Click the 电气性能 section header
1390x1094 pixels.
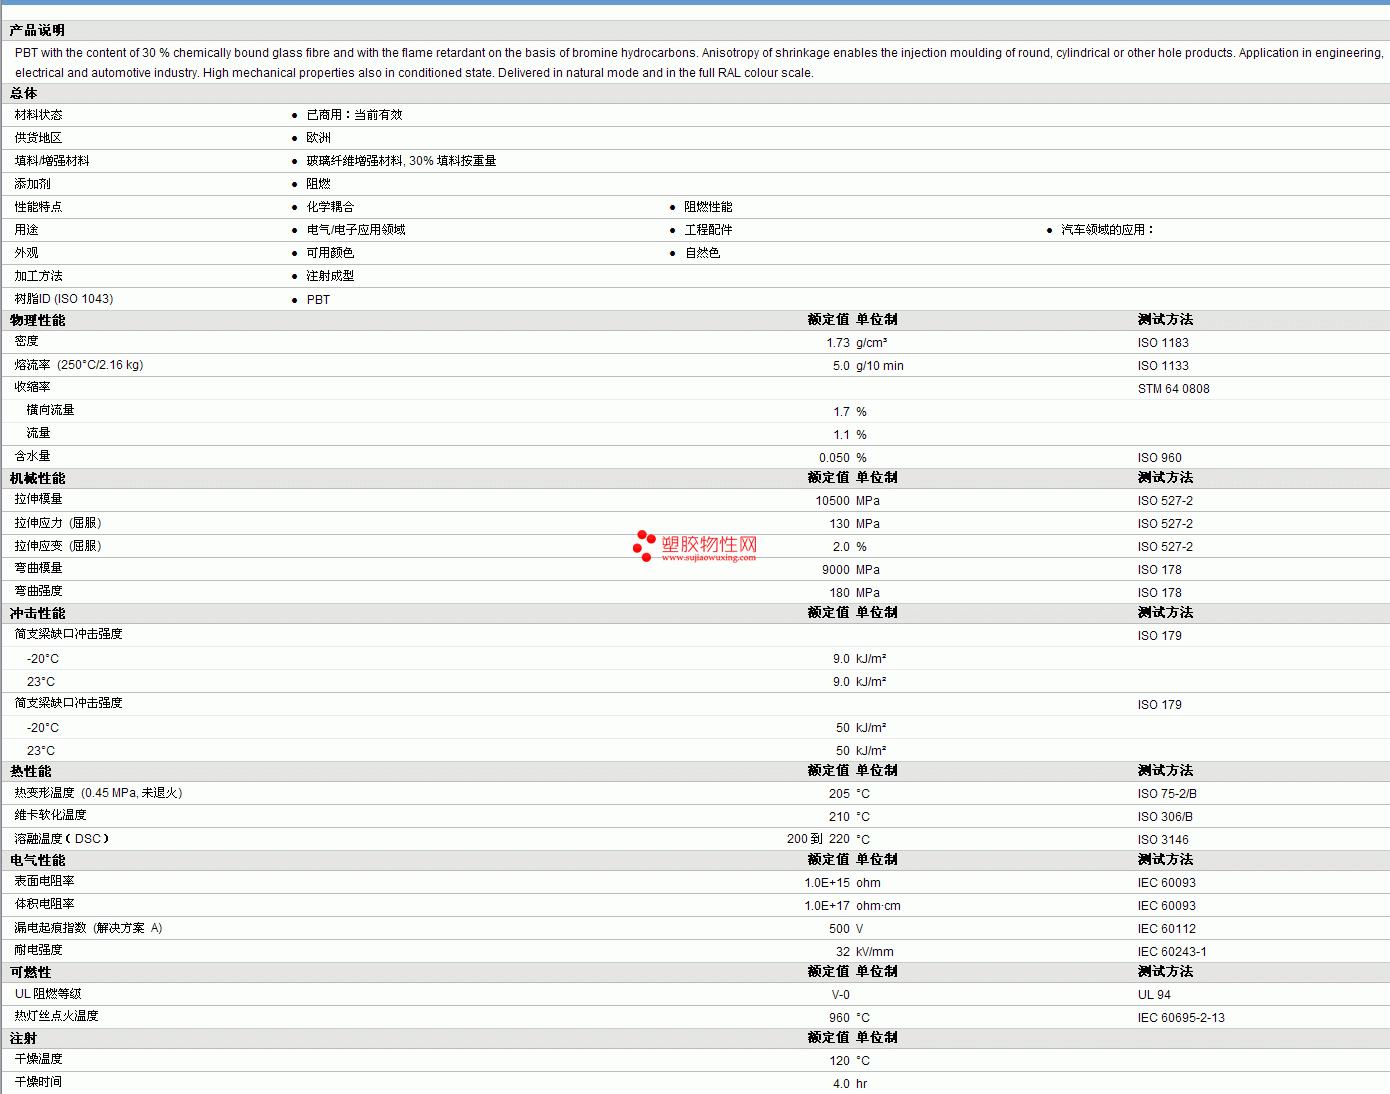point(37,860)
